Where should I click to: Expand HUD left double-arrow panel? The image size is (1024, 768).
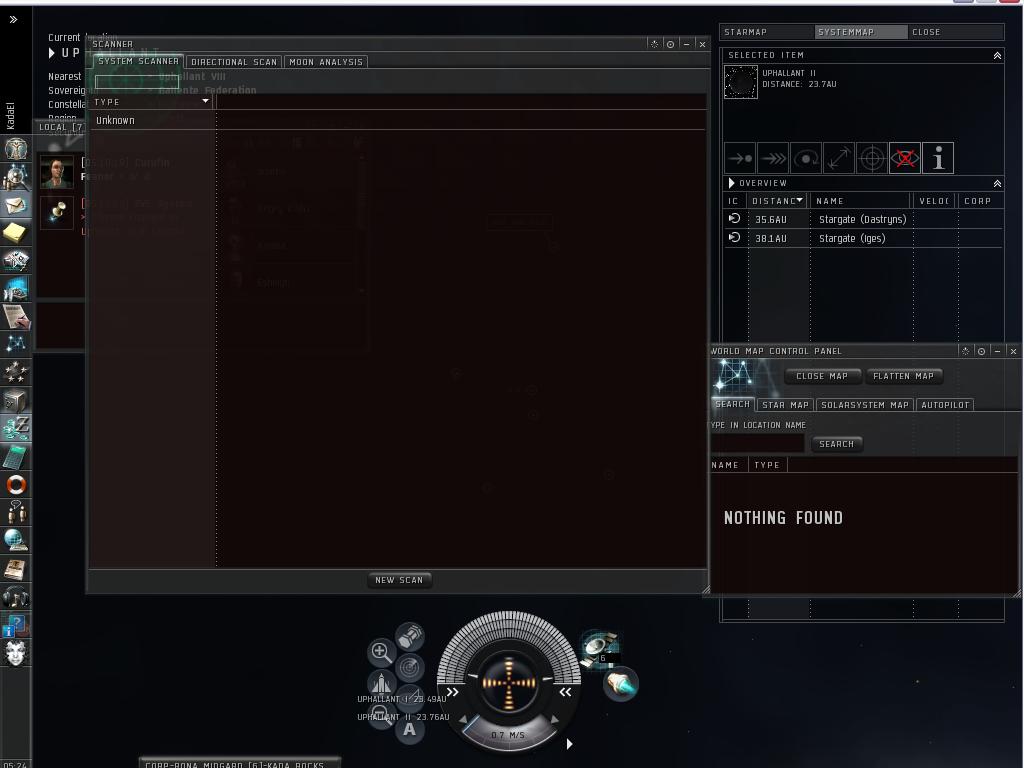[x=452, y=692]
